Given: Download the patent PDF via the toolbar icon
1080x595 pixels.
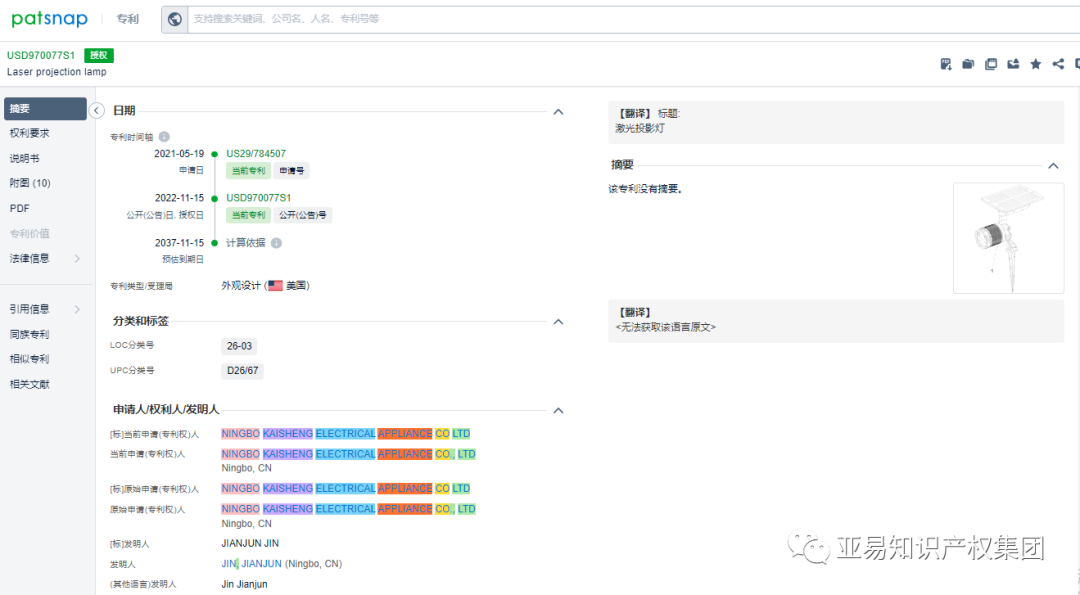Looking at the screenshot, I should (946, 64).
